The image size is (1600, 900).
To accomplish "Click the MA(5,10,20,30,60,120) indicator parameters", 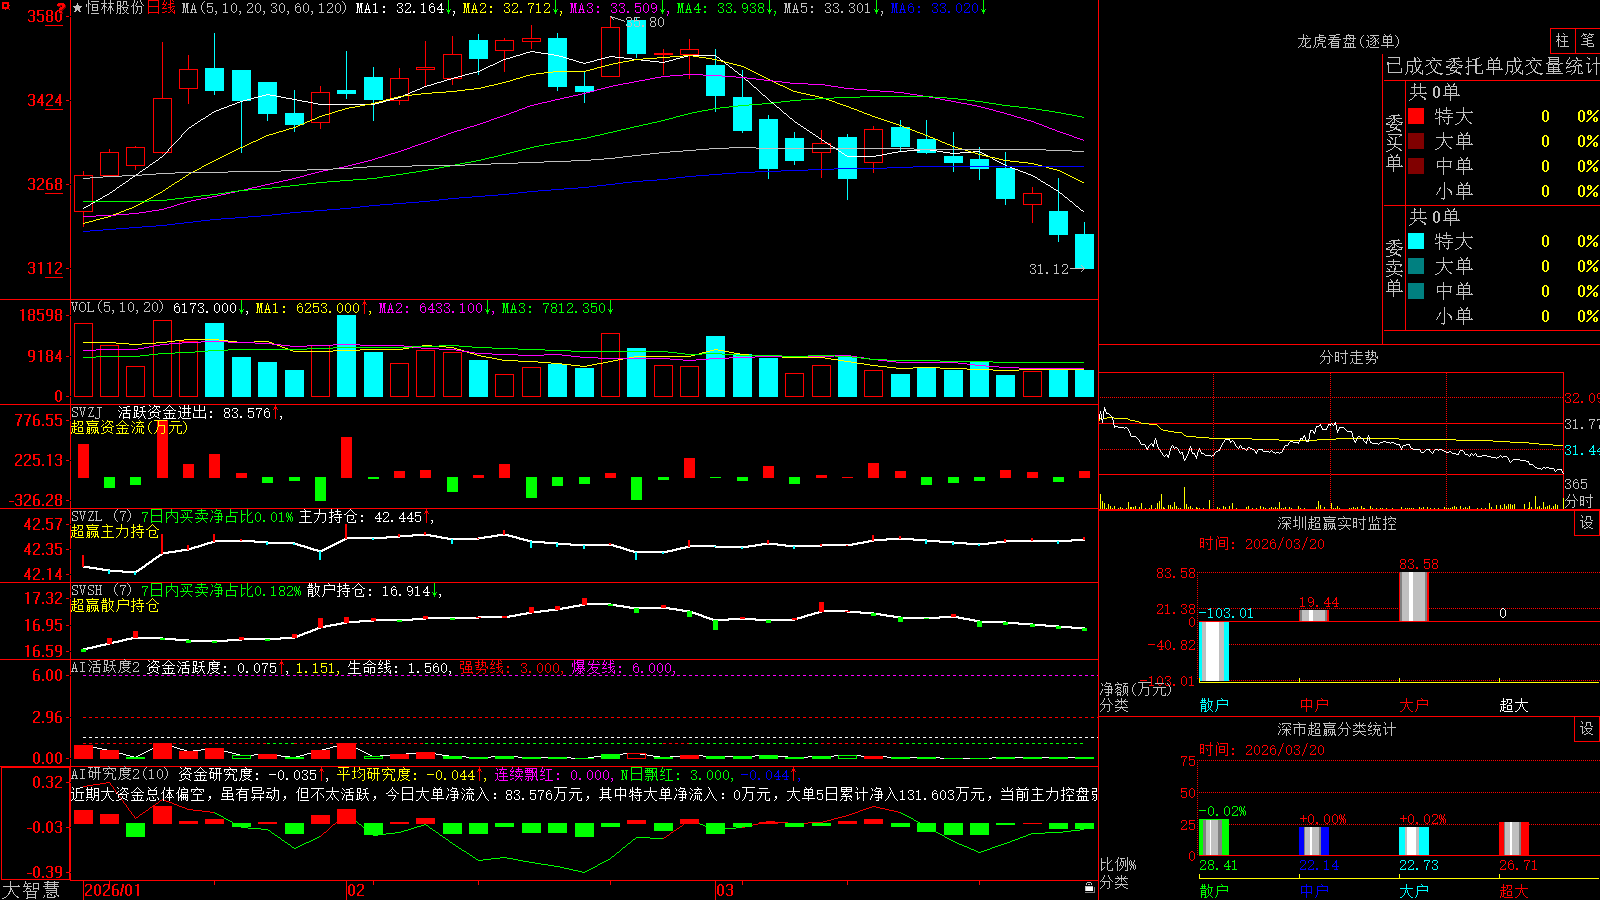I will point(265,8).
